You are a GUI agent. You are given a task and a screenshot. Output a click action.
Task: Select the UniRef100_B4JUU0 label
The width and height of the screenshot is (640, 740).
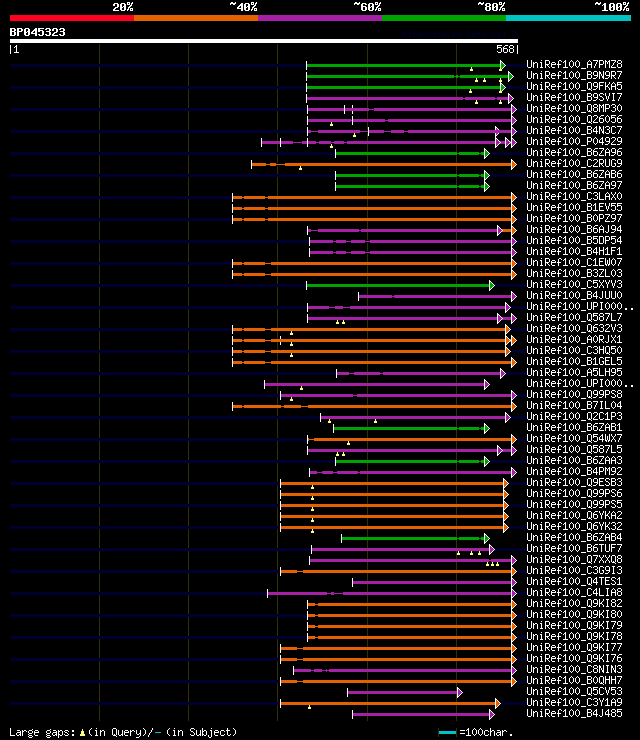574,295
